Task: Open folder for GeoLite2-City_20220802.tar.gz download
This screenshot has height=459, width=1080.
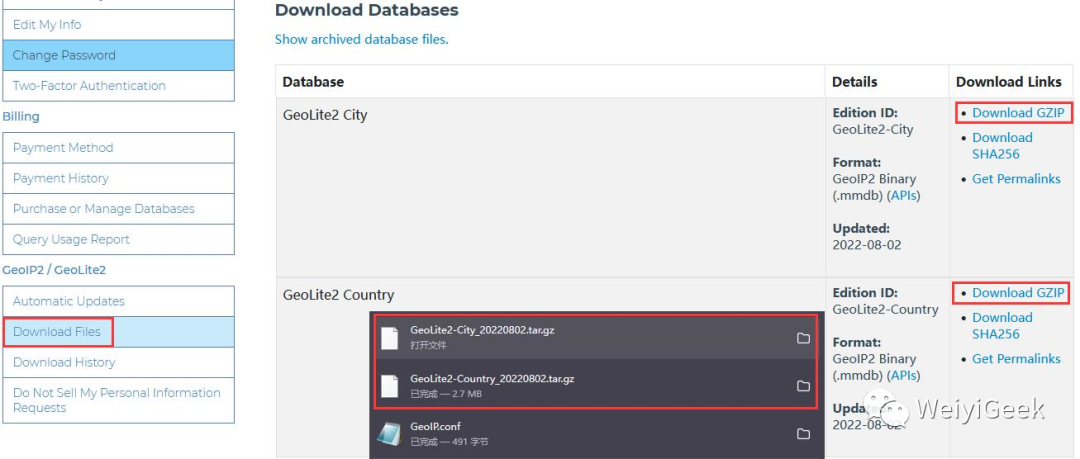Action: [x=803, y=338]
